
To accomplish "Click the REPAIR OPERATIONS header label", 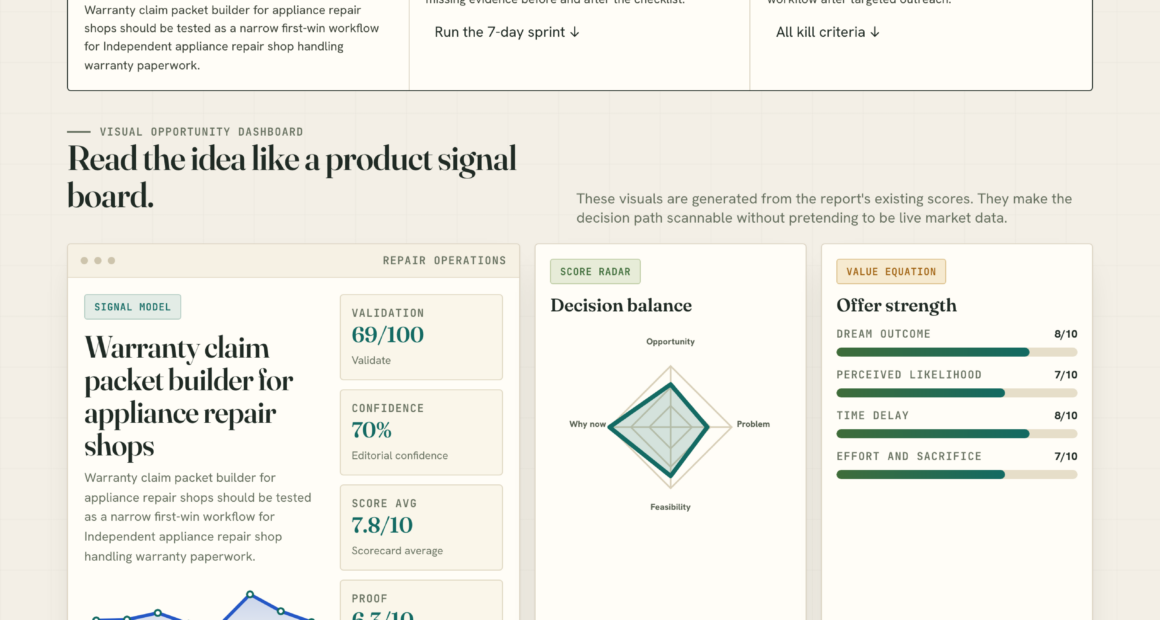I will coord(444,260).
